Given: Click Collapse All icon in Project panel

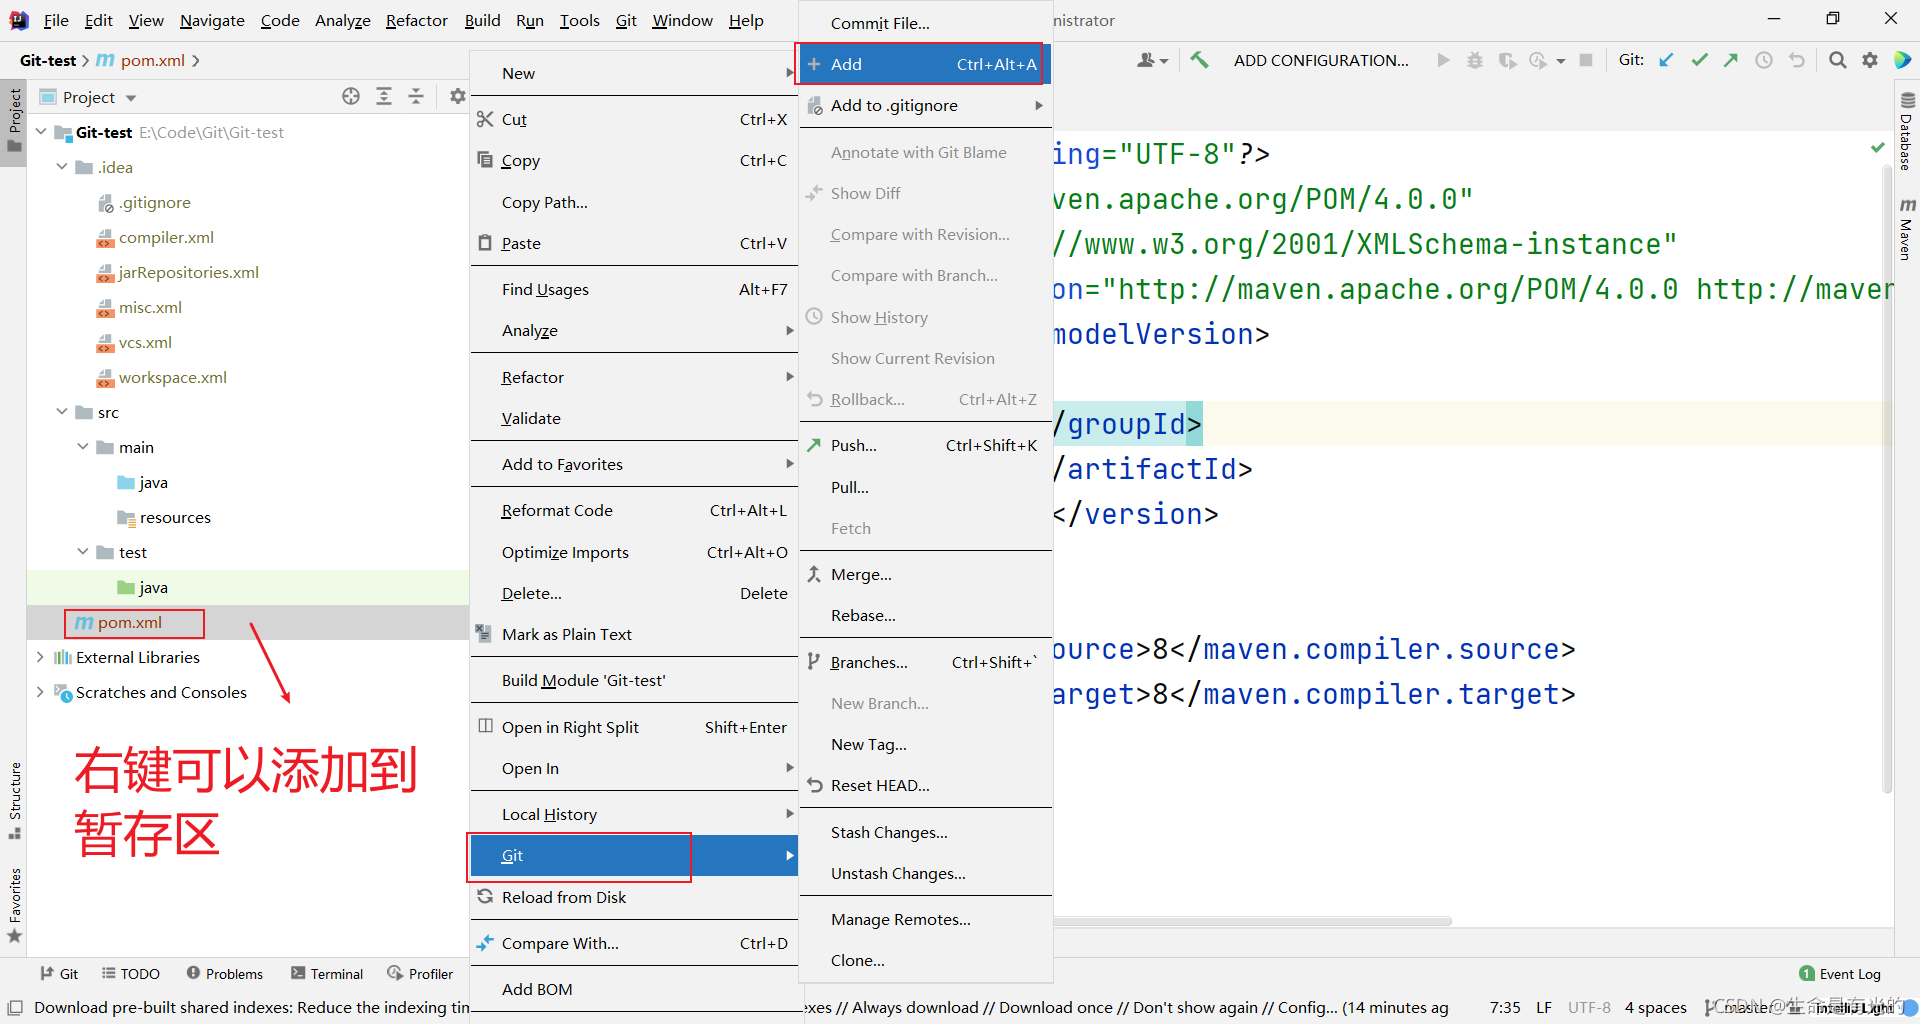Looking at the screenshot, I should point(416,96).
